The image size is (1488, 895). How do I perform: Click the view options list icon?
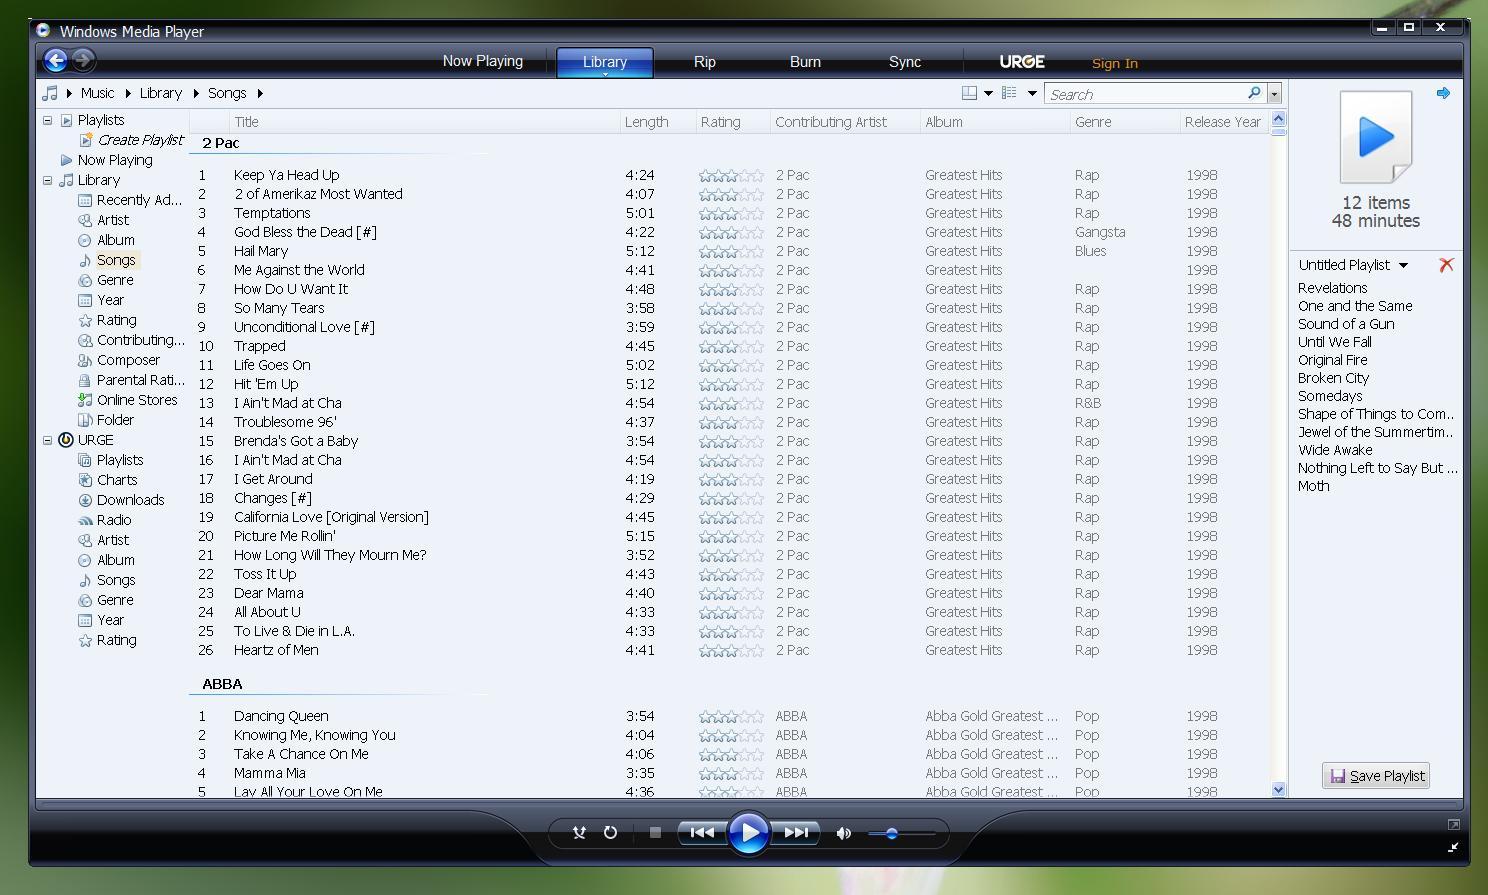1010,93
